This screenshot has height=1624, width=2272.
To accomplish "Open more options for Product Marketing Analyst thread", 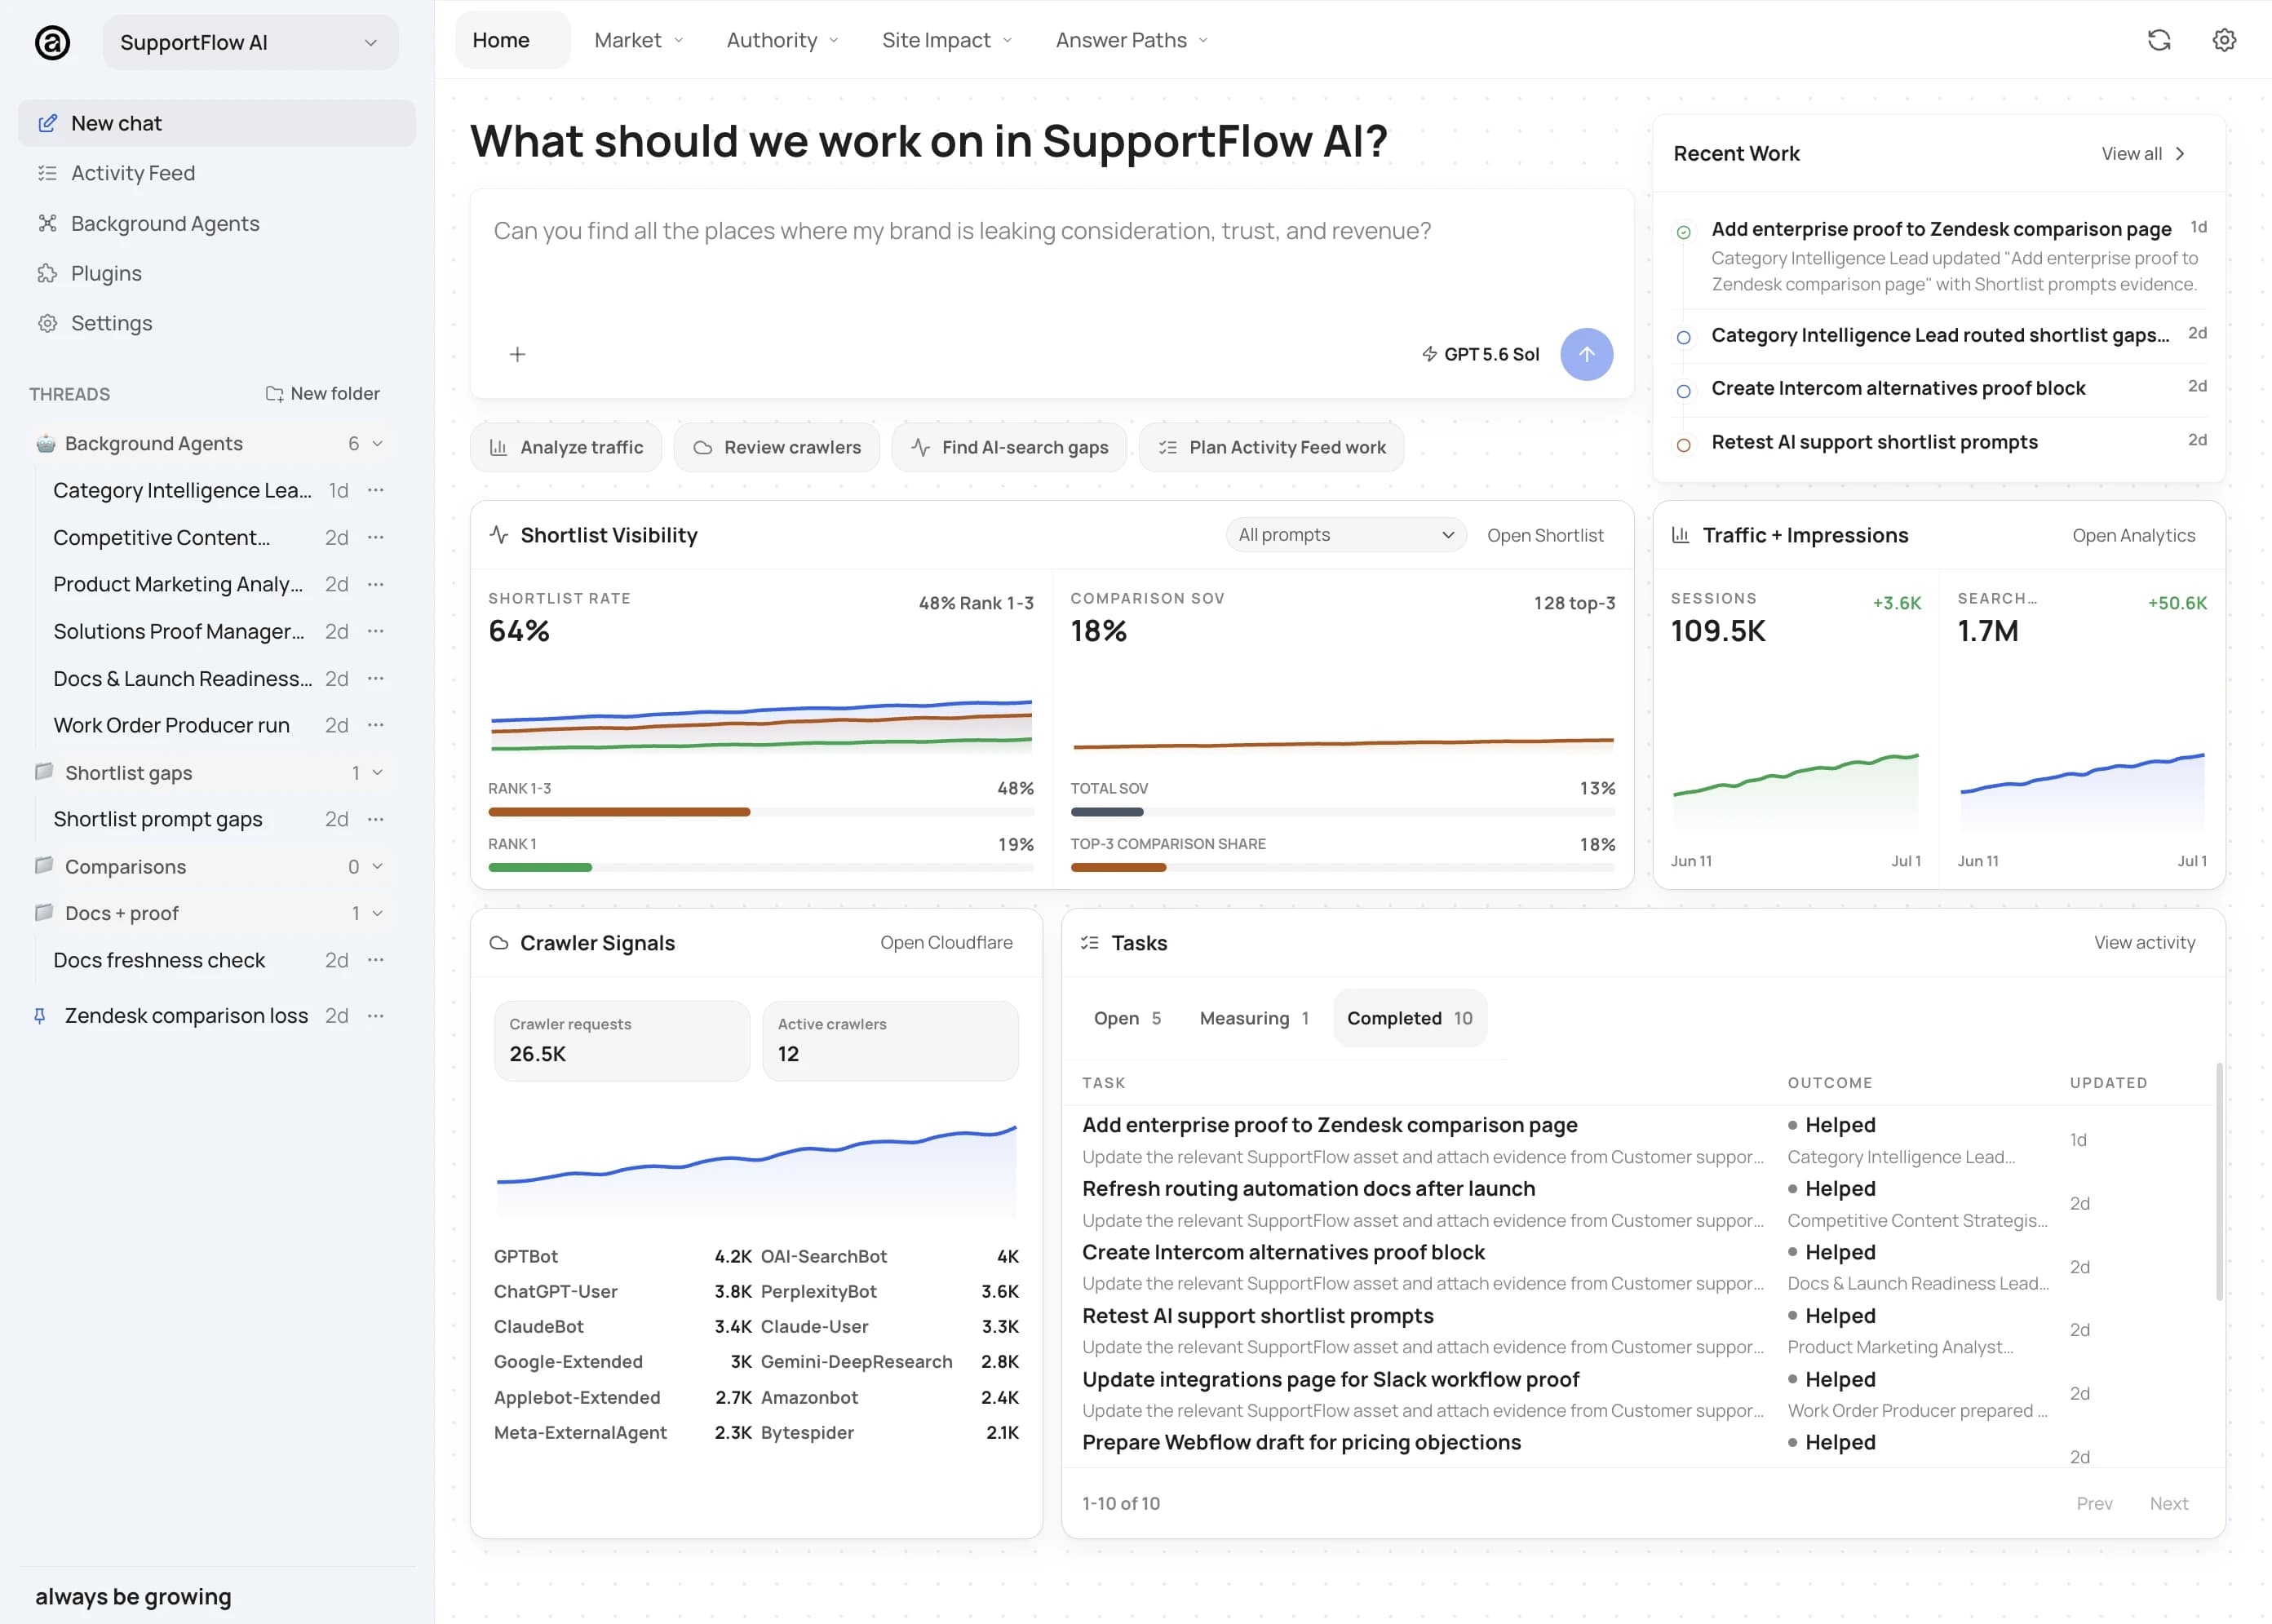I will [376, 584].
